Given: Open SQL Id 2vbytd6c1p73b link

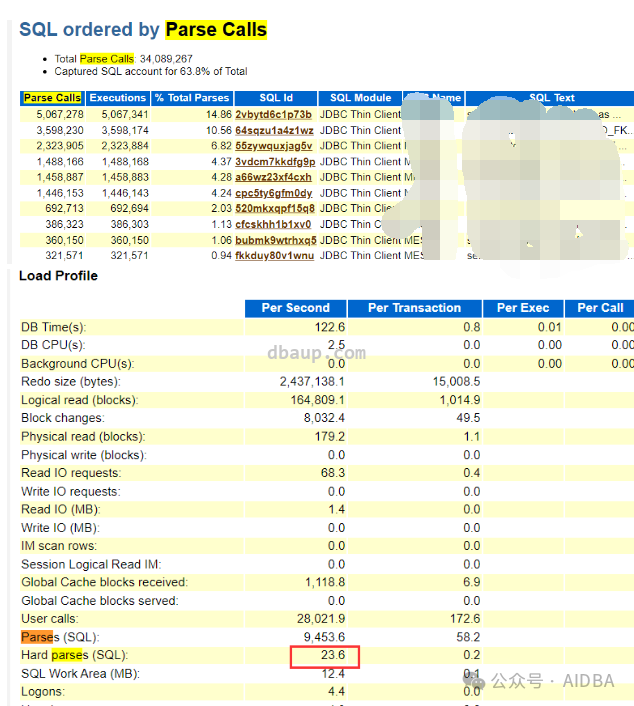Looking at the screenshot, I should coord(273,114).
